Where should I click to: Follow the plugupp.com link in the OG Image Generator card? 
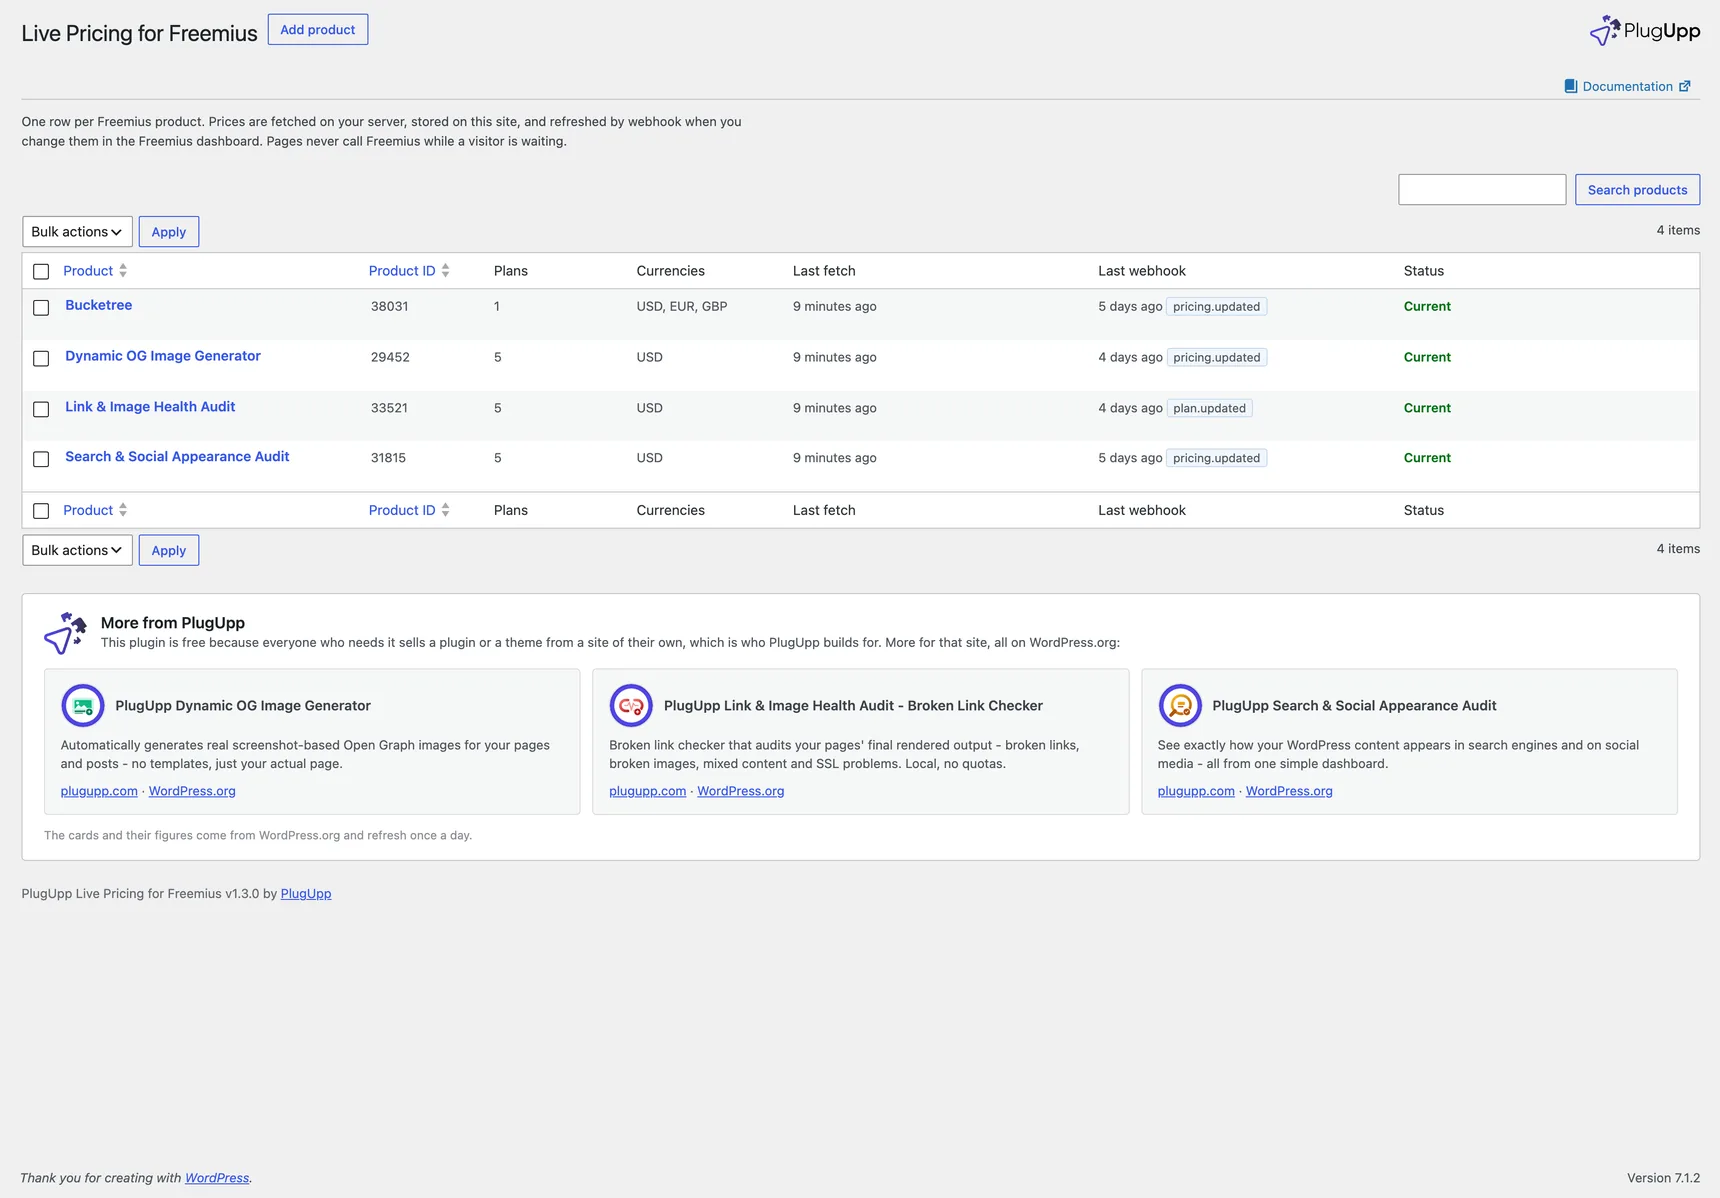click(x=99, y=791)
